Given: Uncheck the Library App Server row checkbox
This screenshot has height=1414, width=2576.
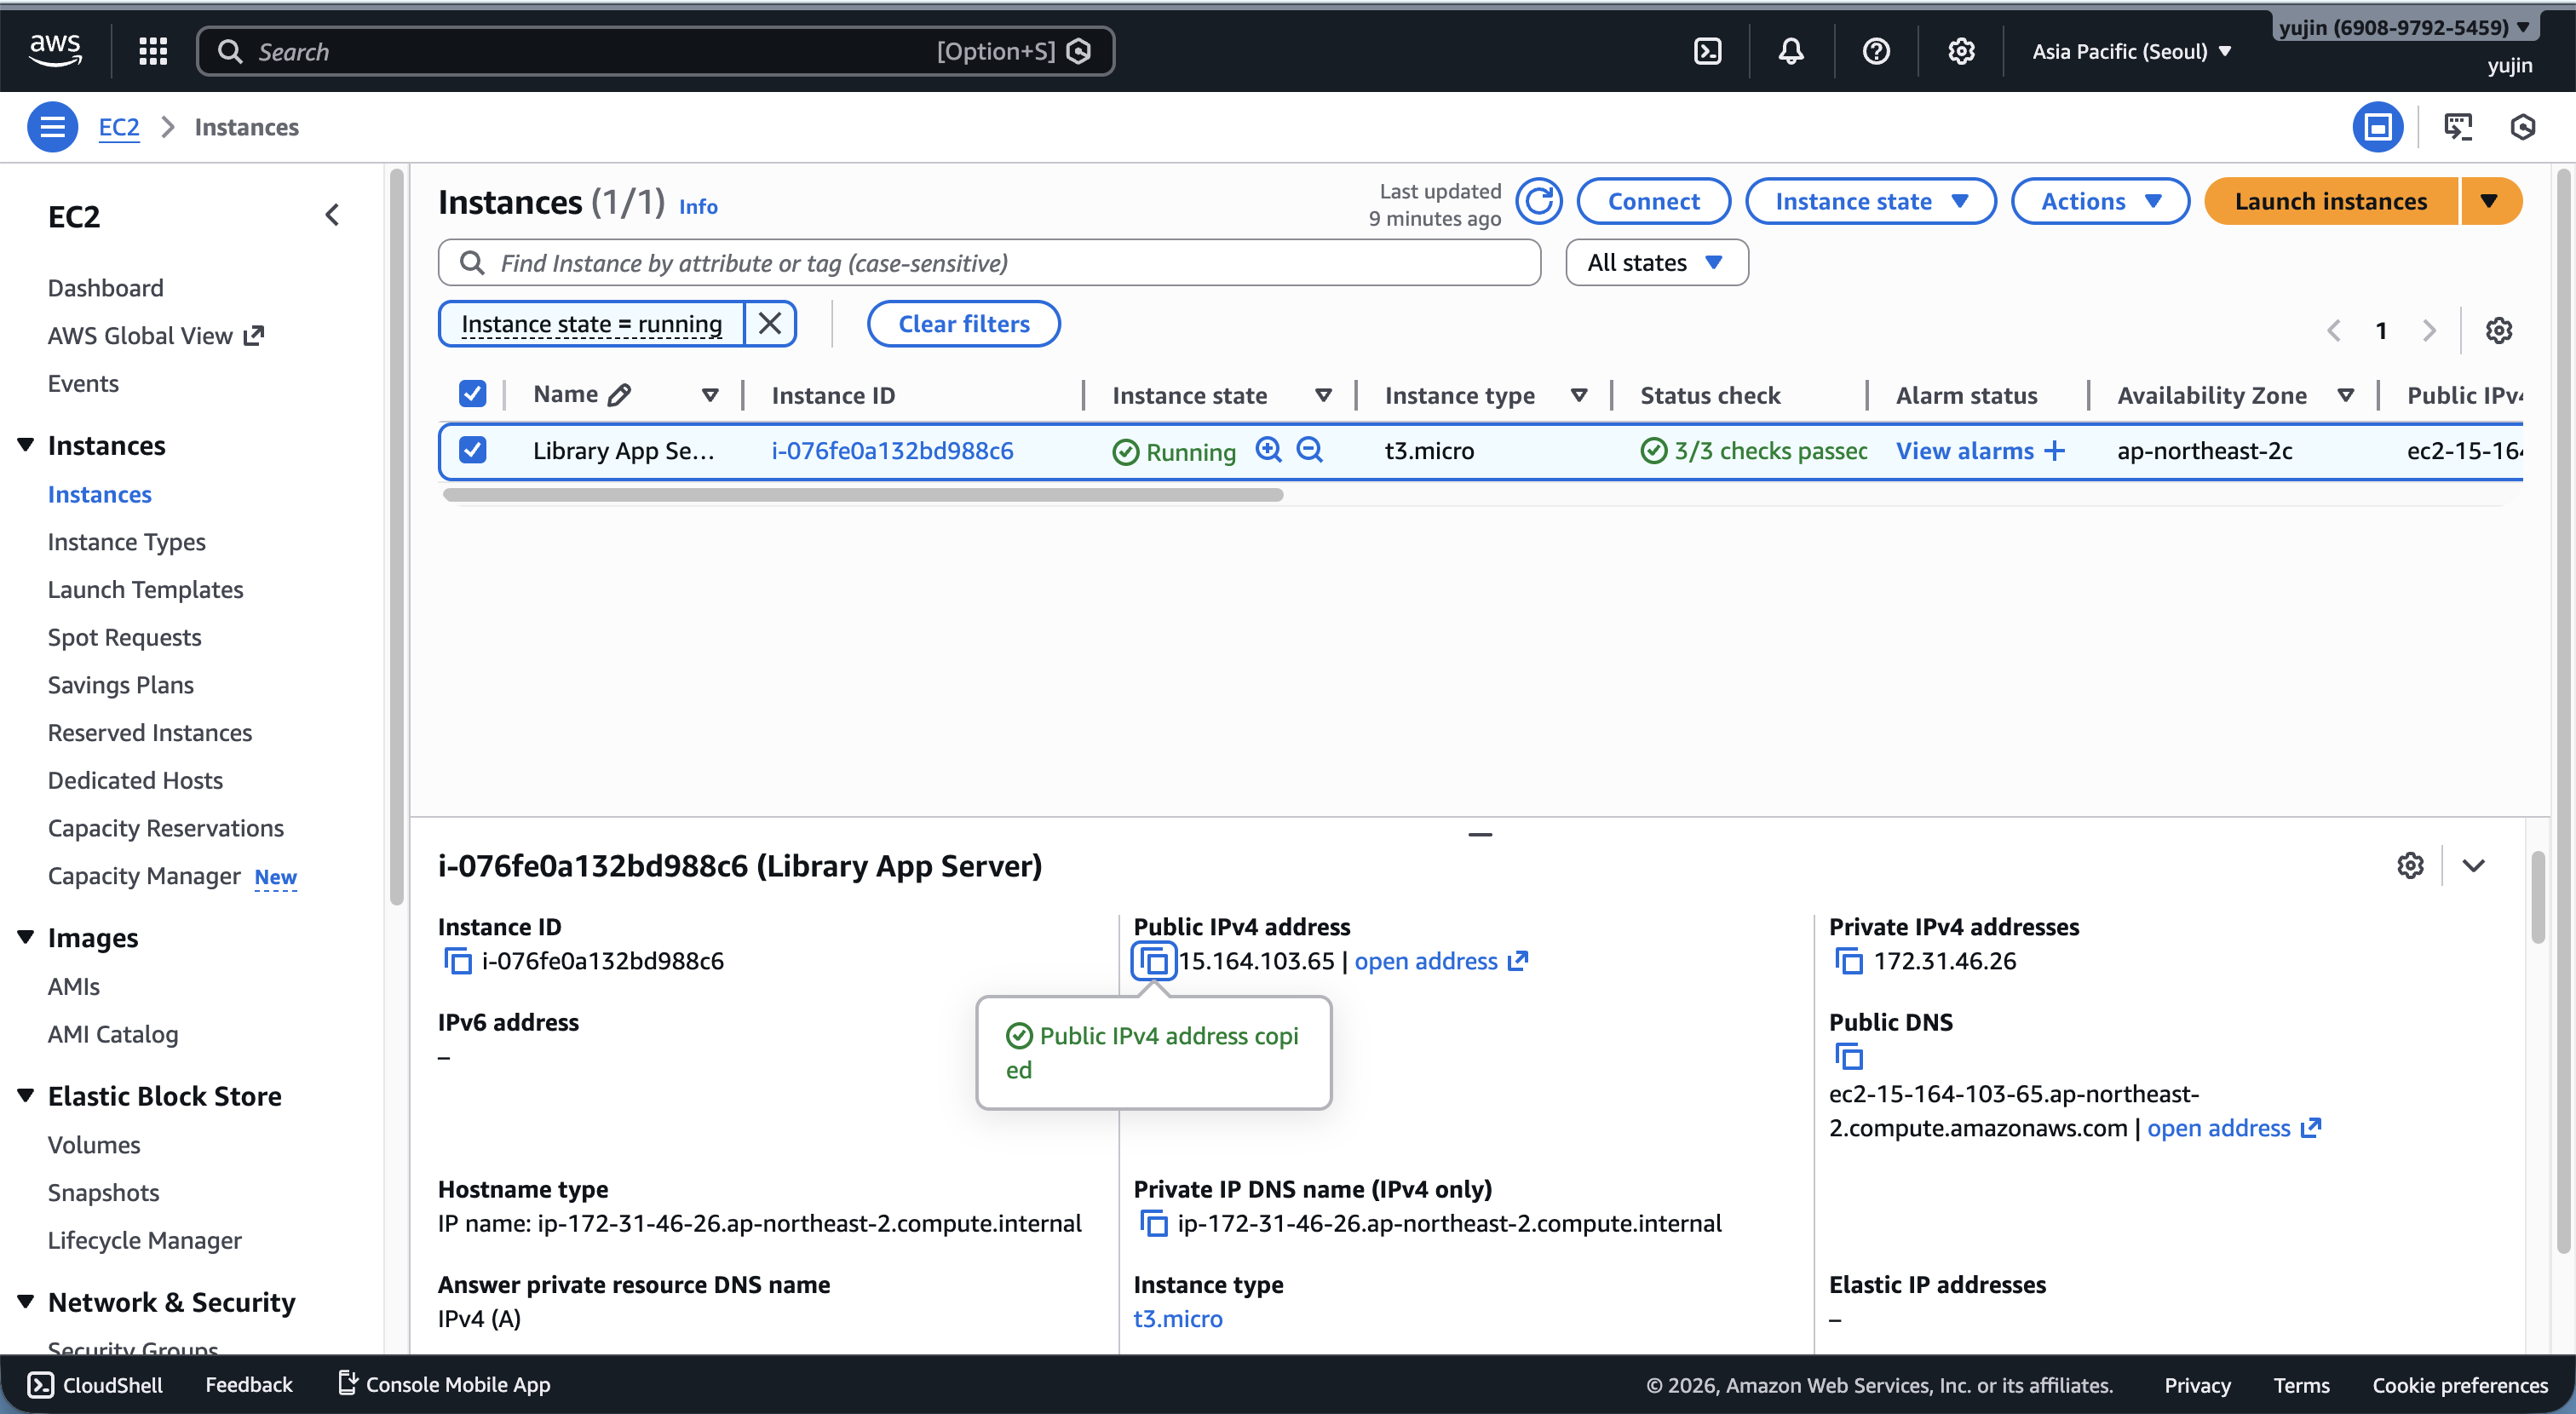Looking at the screenshot, I should pyautogui.click(x=472, y=450).
